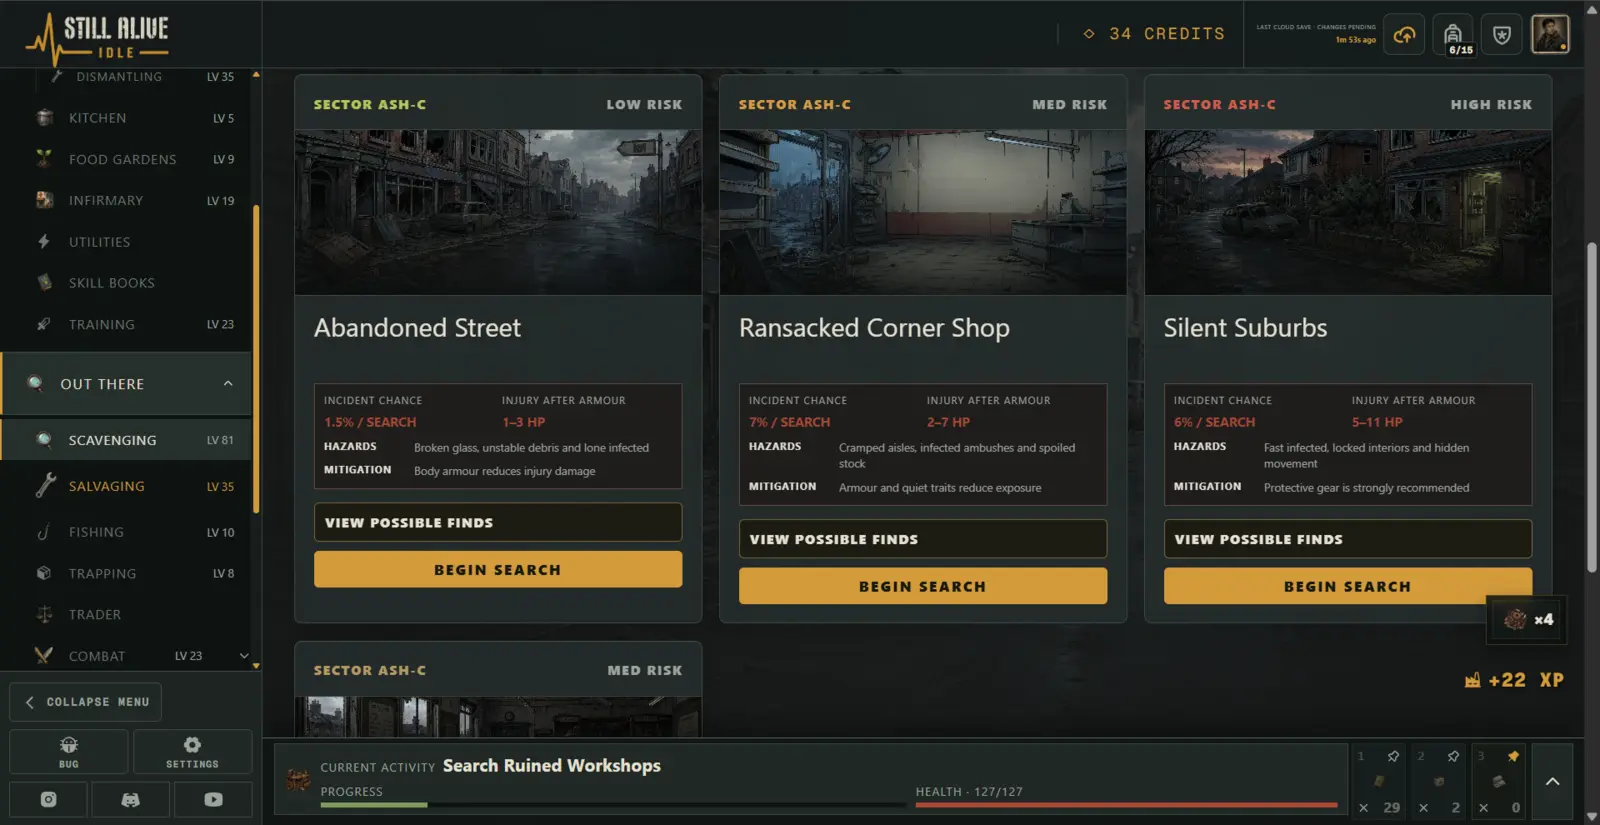The height and width of the screenshot is (825, 1600).
Task: Click the Infirmary icon in sidebar
Action: tap(44, 200)
